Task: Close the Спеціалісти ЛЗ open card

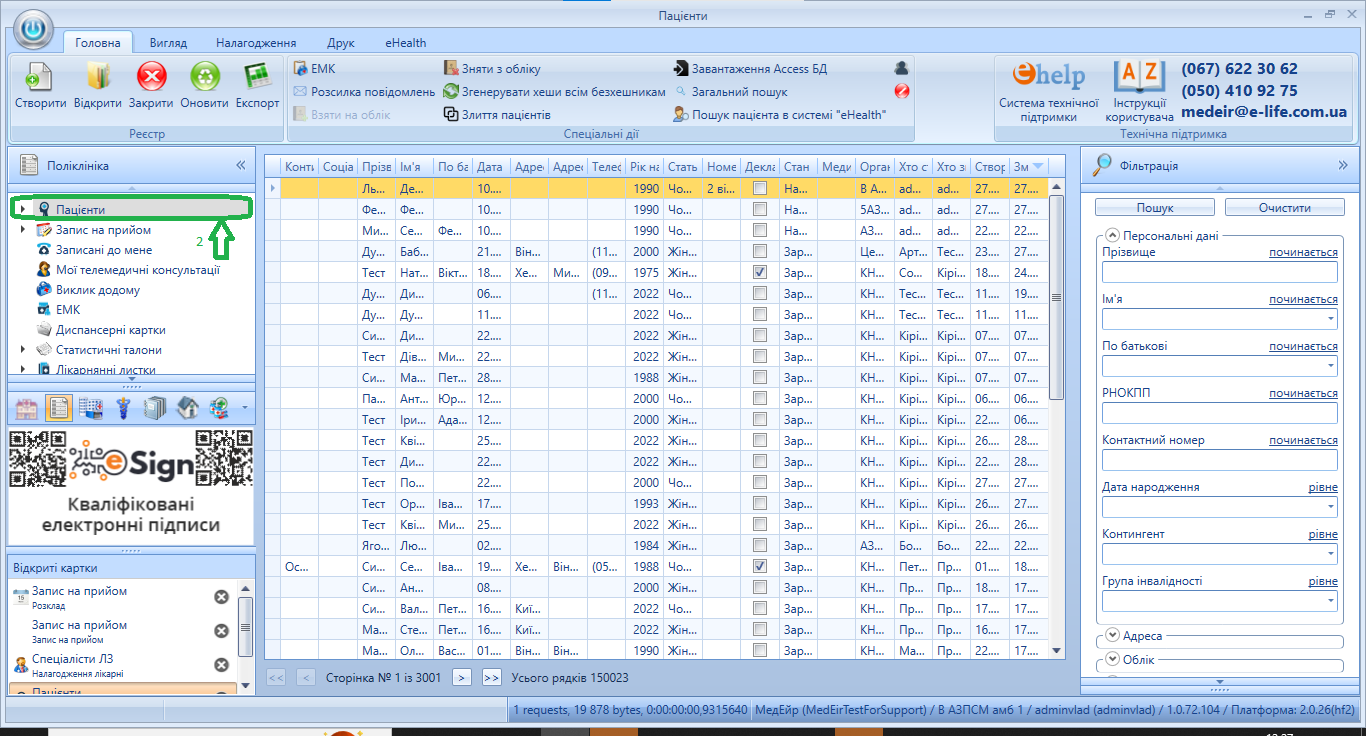Action: pos(221,665)
